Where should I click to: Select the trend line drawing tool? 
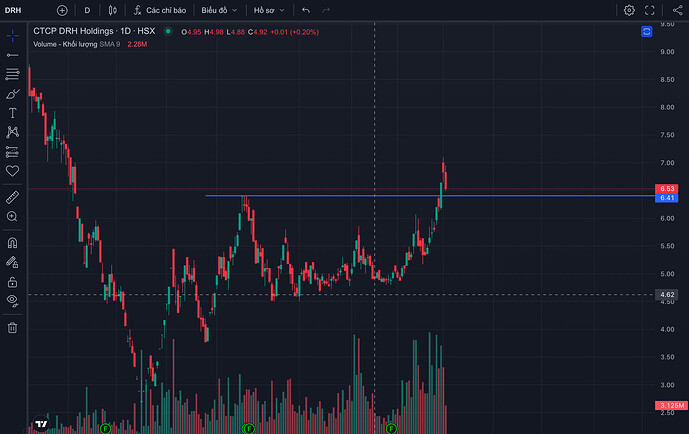[12, 55]
